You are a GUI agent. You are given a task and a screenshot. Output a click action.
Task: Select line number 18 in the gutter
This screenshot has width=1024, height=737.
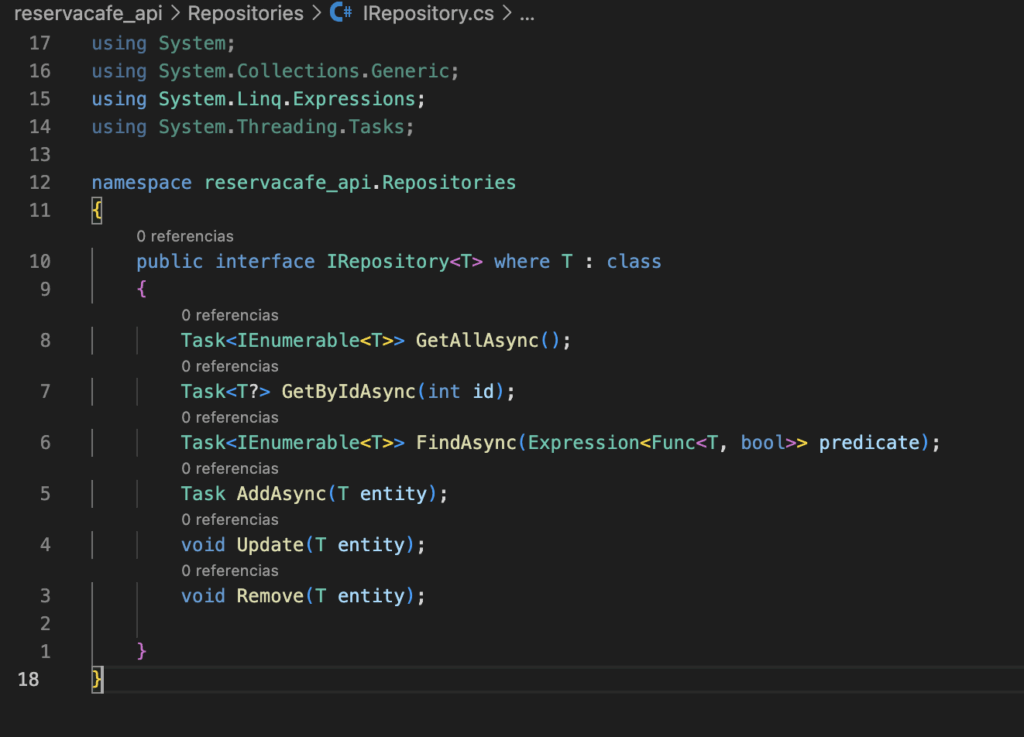29,679
